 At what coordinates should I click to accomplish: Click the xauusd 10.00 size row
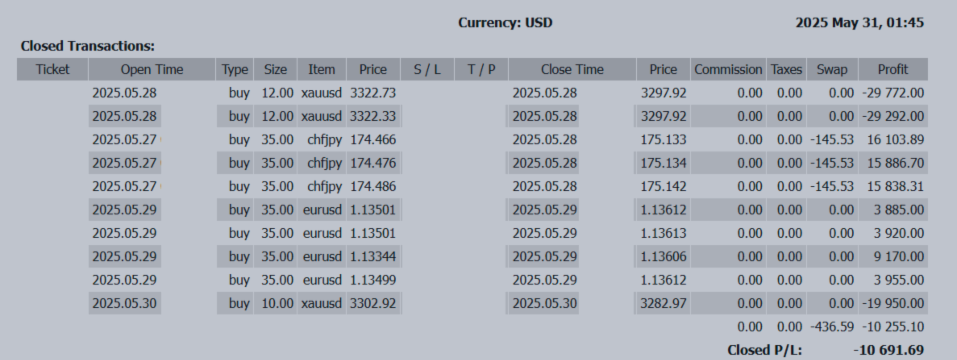point(472,303)
